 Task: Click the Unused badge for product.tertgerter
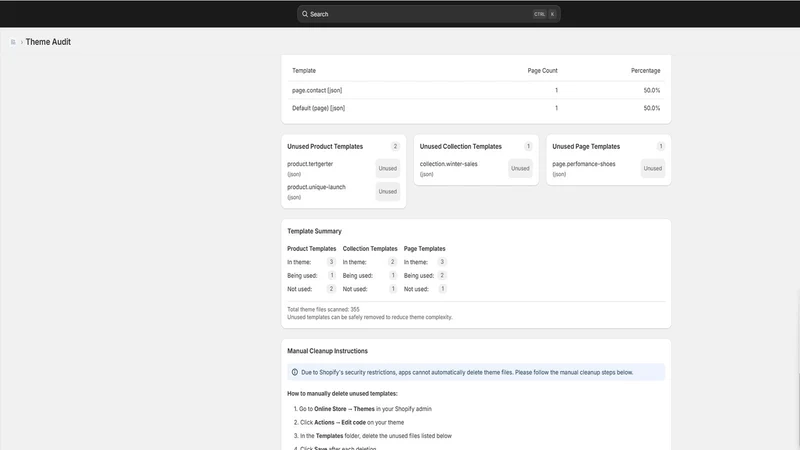coord(388,168)
